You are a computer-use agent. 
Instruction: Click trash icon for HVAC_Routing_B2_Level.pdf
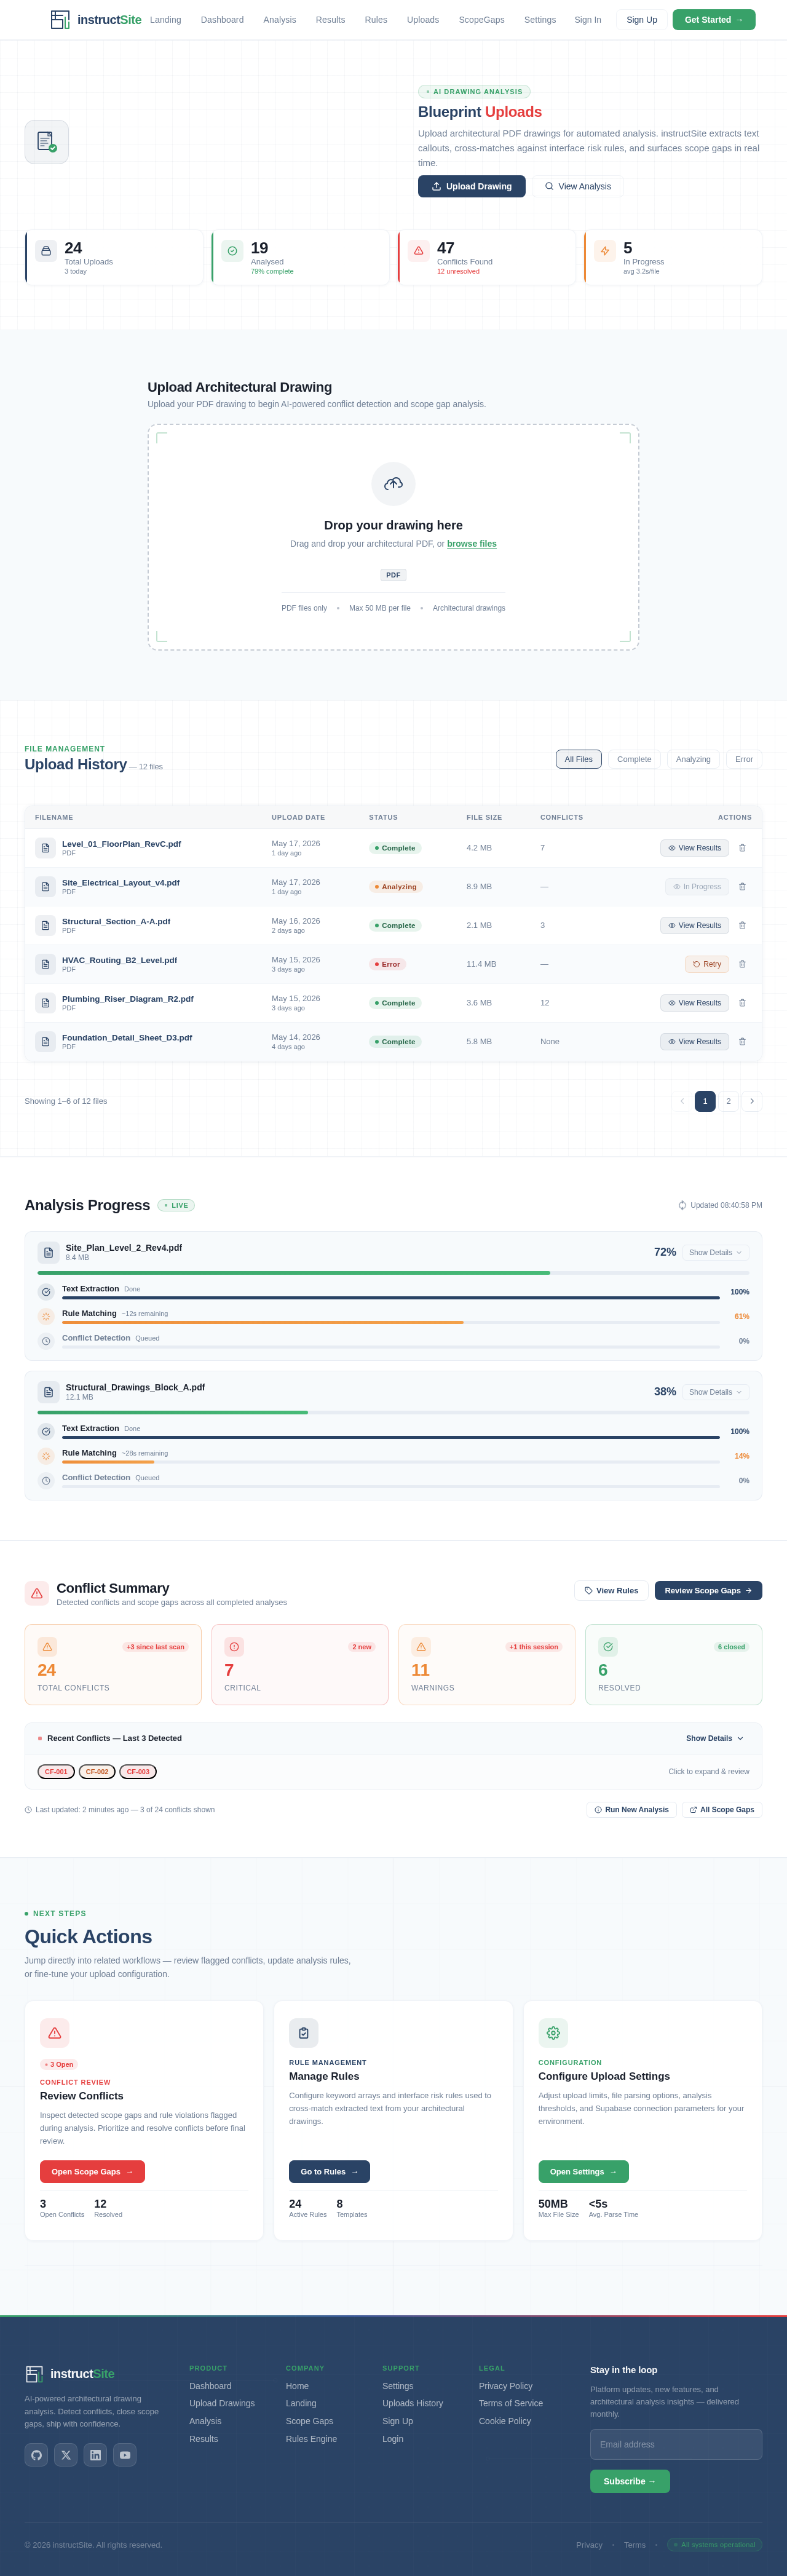point(742,964)
